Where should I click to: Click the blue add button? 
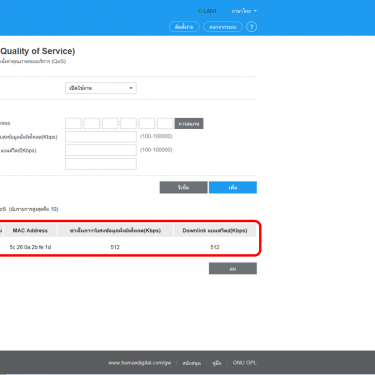233,187
